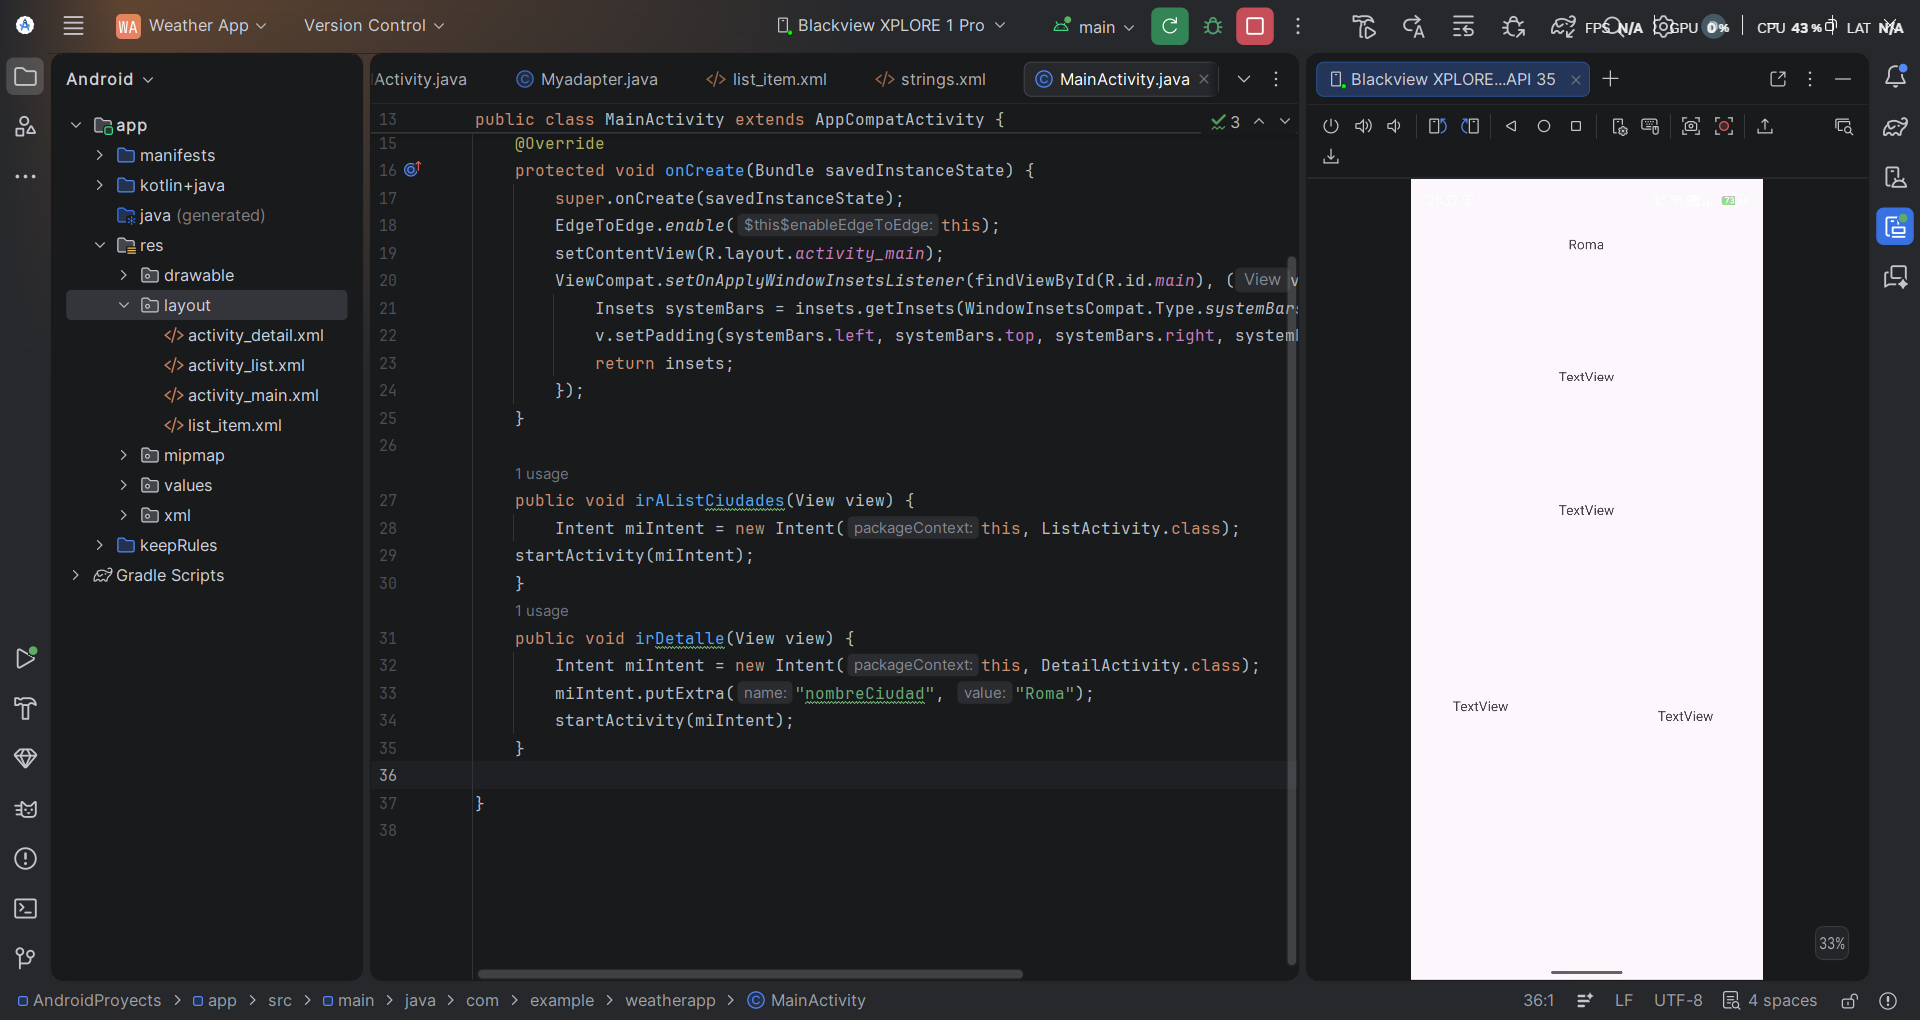Click the Apply Changes and Restart Activity icon
Image resolution: width=1920 pixels, height=1020 pixels.
pos(1413,27)
